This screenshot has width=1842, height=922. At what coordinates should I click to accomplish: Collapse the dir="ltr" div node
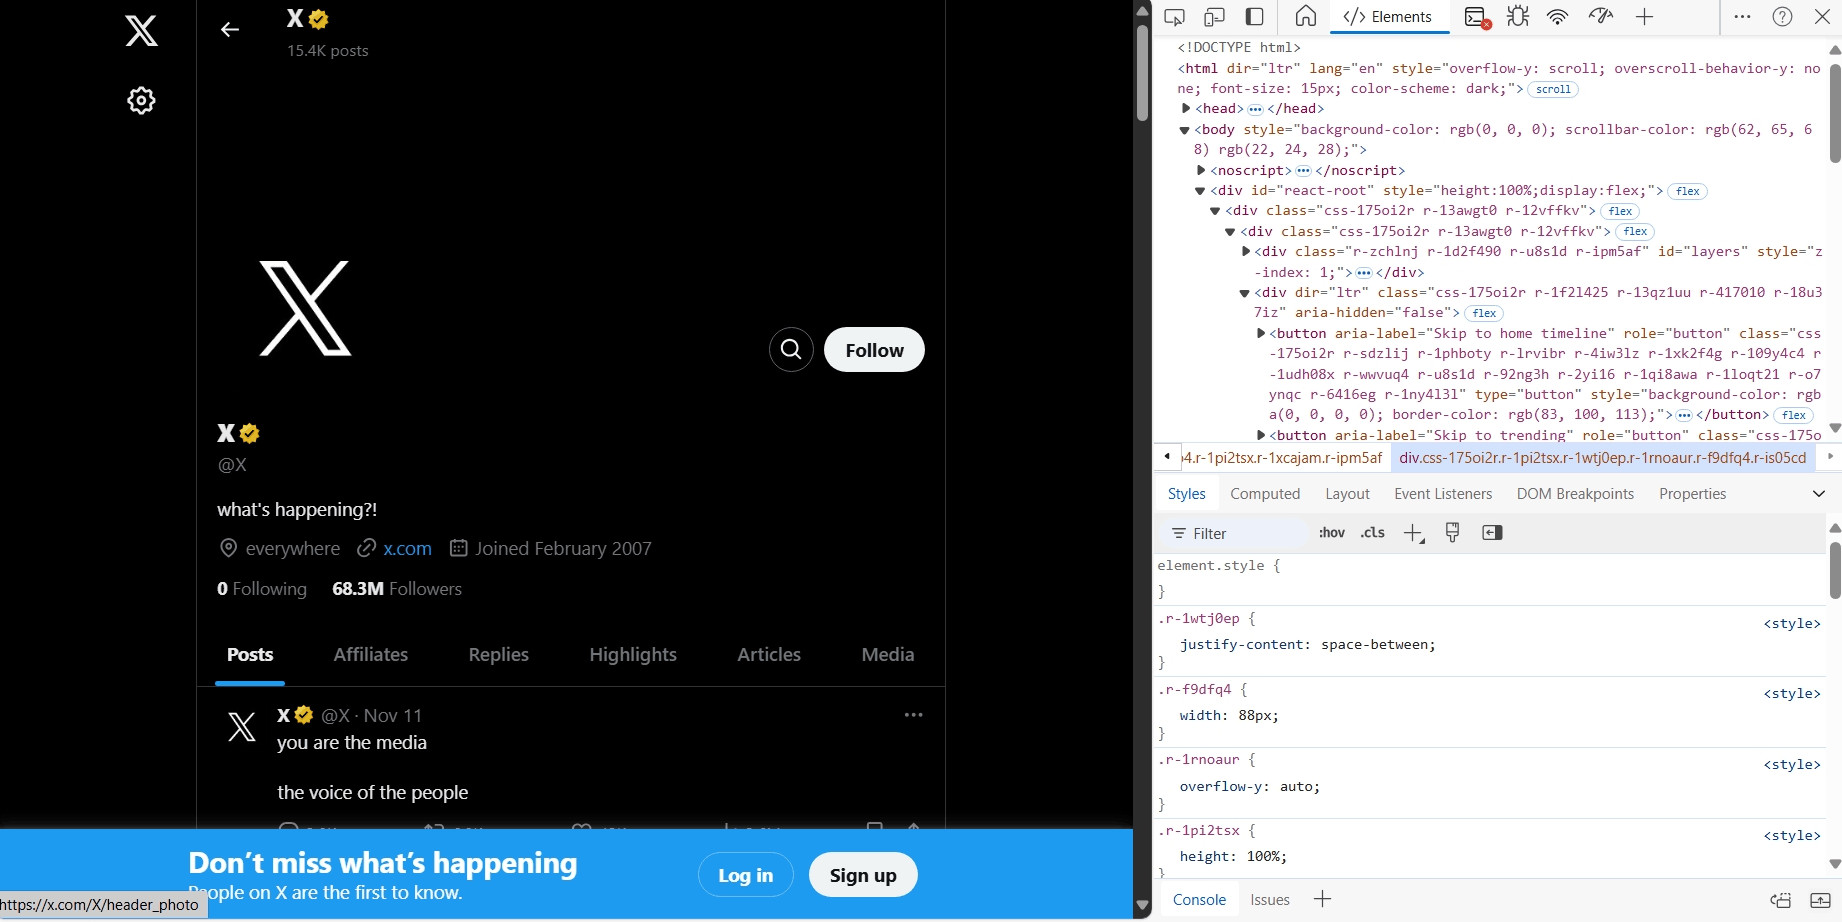(x=1245, y=293)
